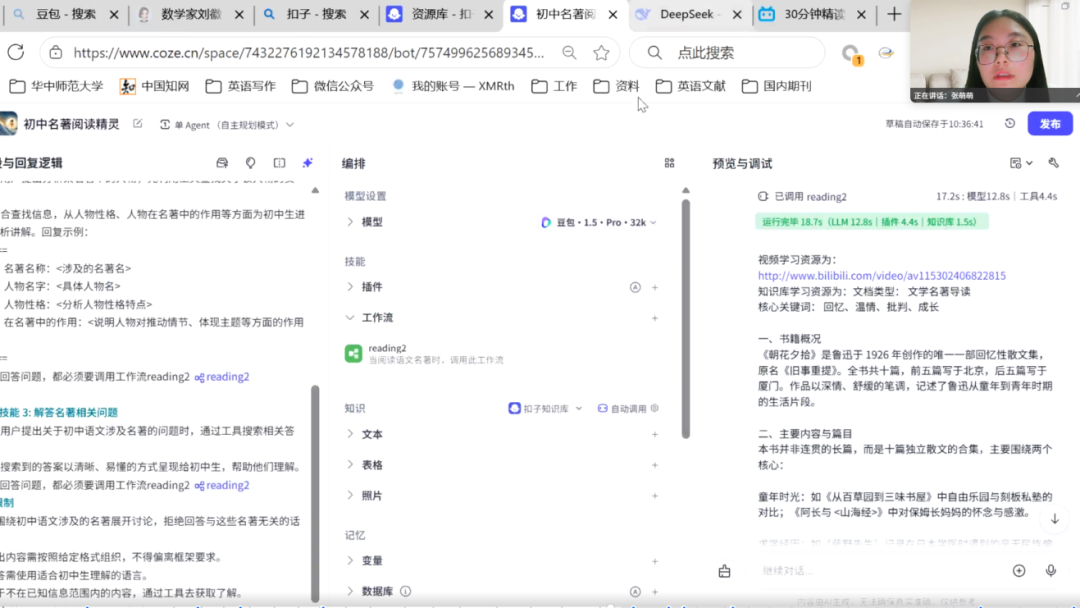The image size is (1080, 608).
Task: Open the bilibili video link
Action: pyautogui.click(x=881, y=275)
